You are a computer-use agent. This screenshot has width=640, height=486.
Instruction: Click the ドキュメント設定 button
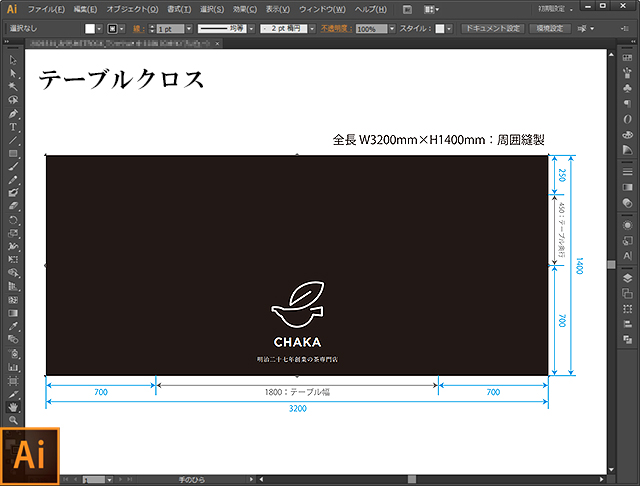(x=492, y=29)
